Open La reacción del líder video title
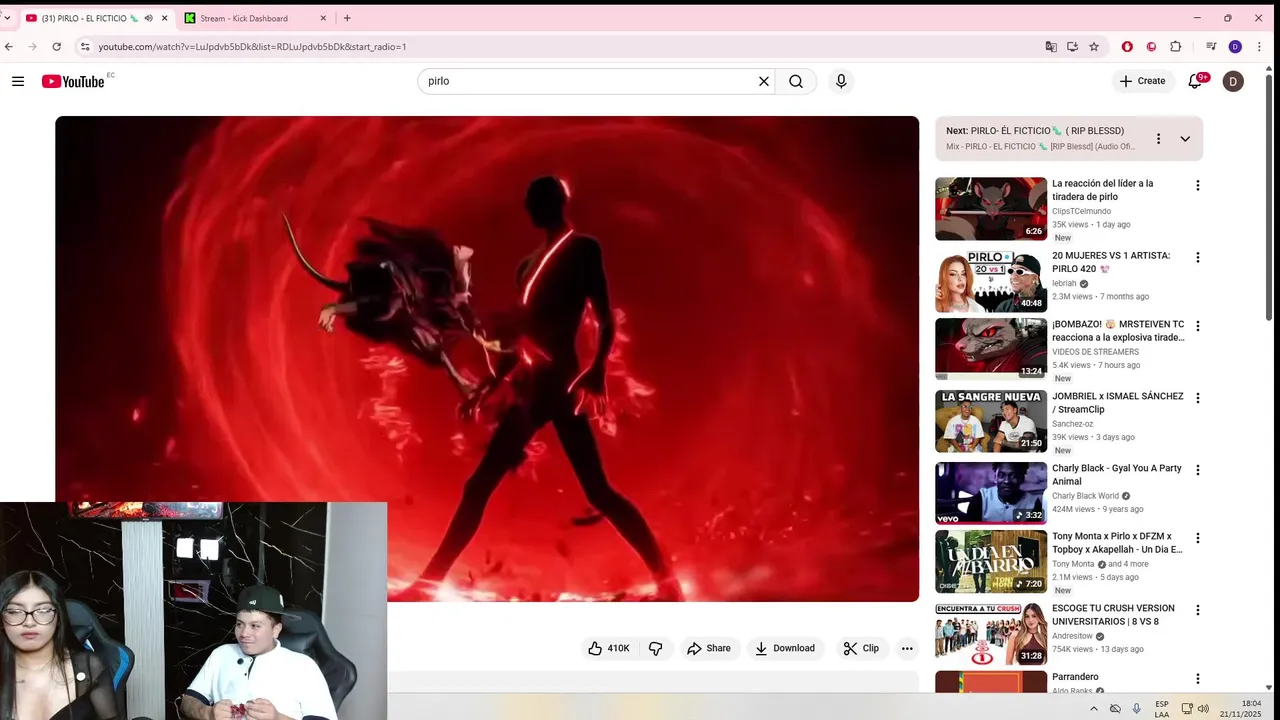Viewport: 1280px width, 720px height. pyautogui.click(x=1102, y=190)
